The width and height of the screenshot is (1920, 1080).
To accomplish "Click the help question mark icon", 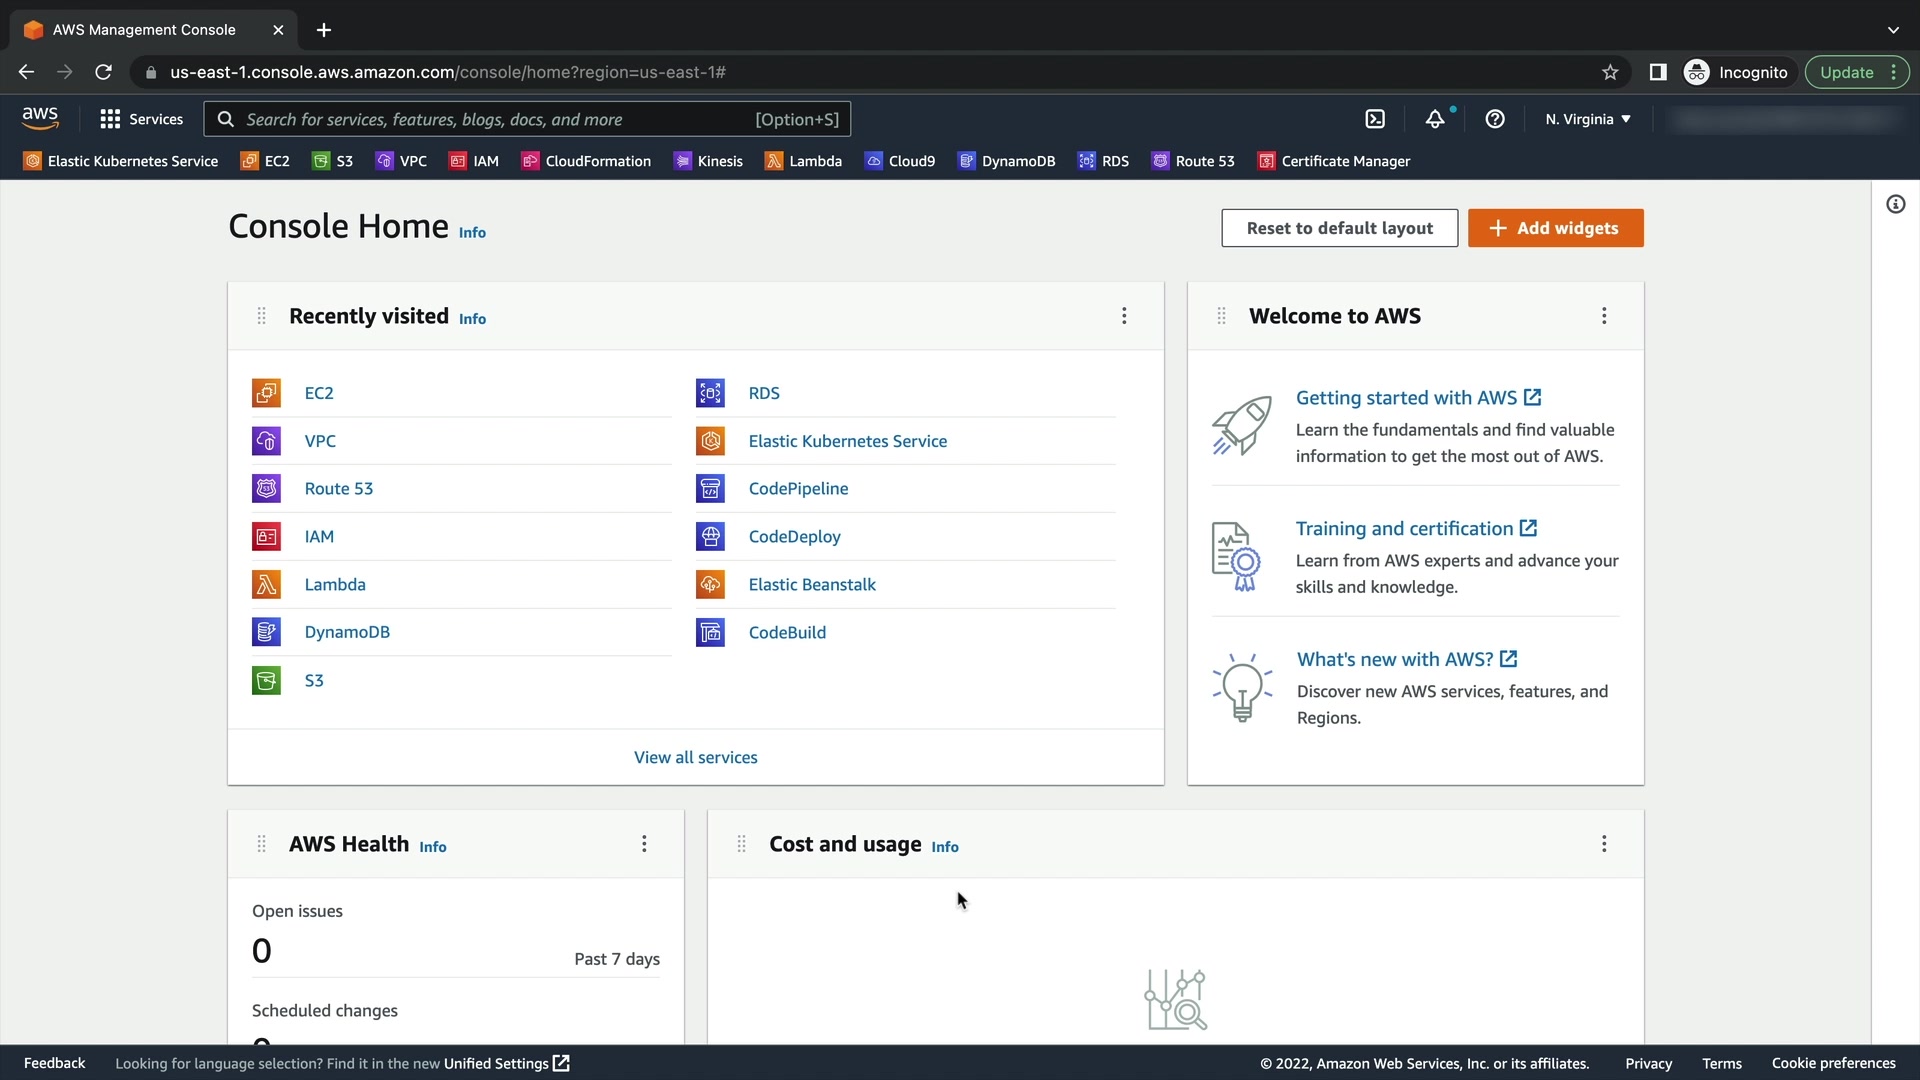I will [x=1495, y=119].
